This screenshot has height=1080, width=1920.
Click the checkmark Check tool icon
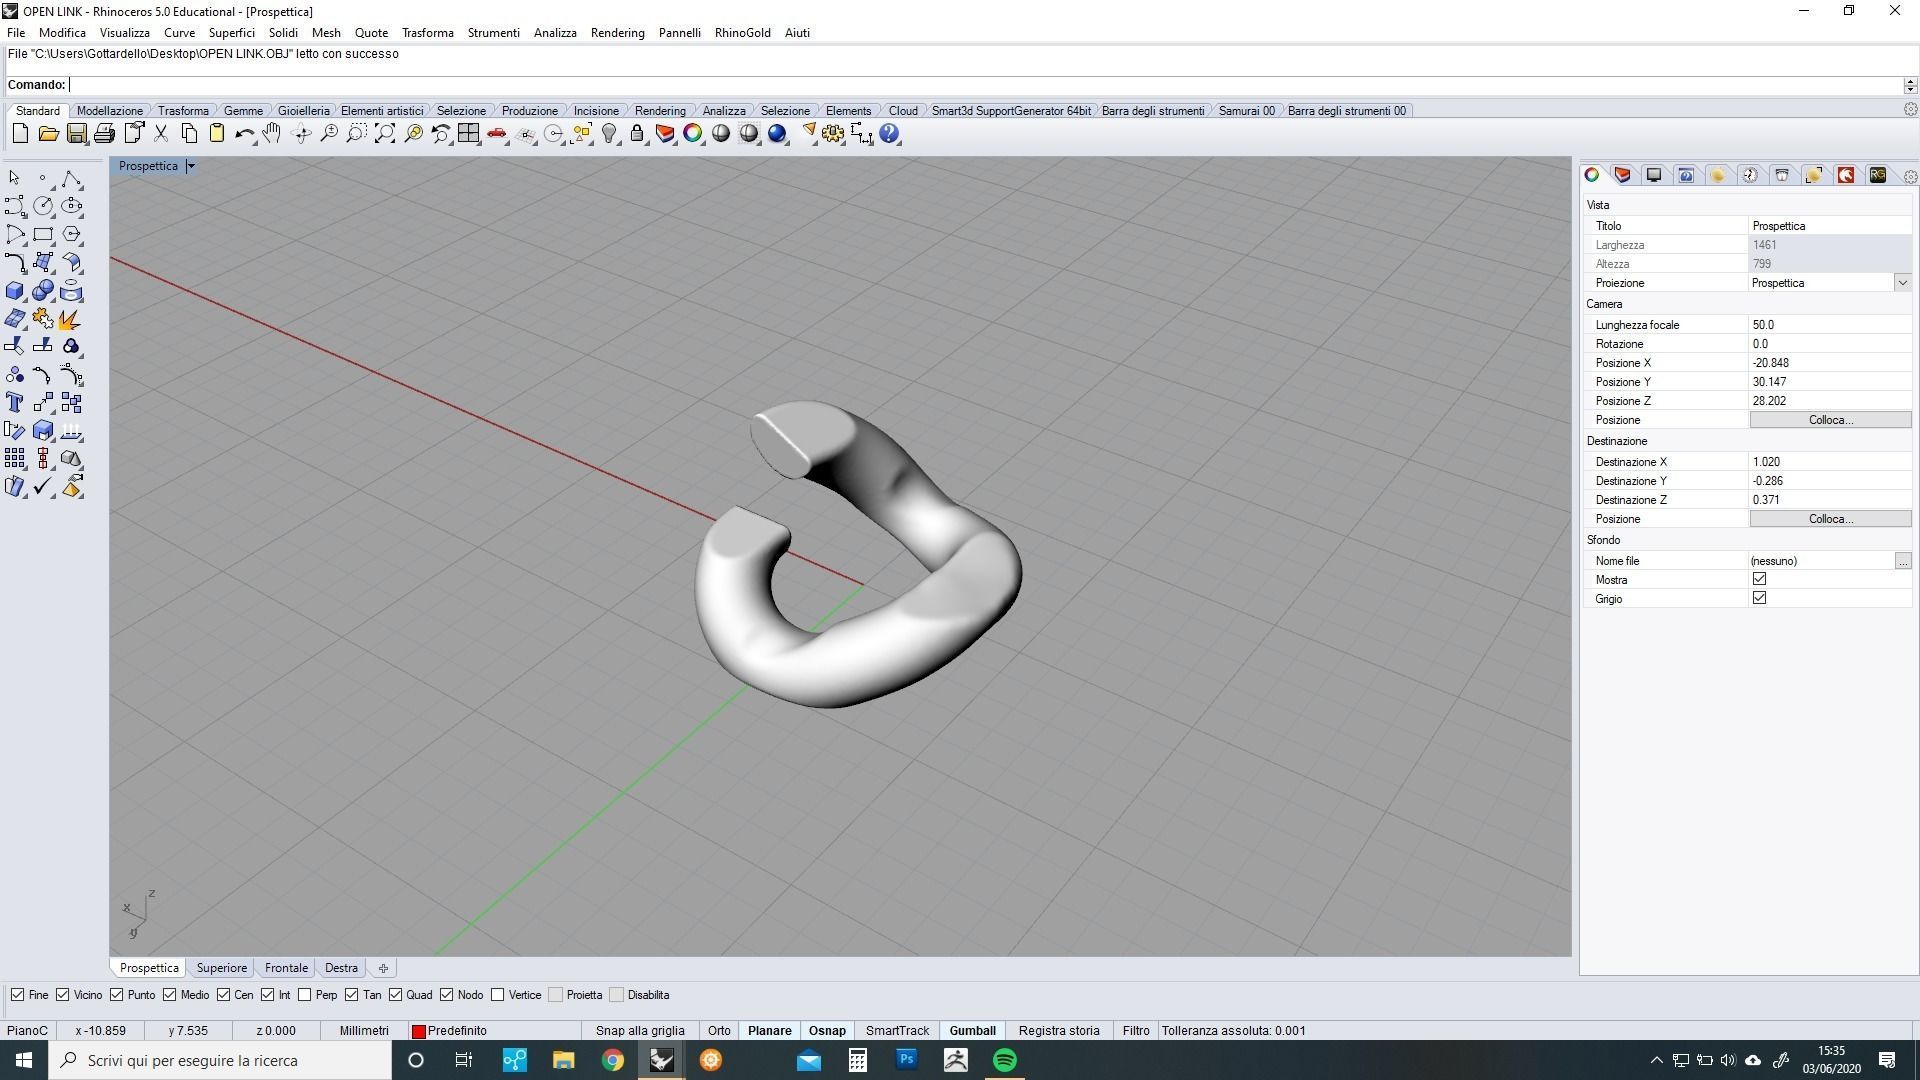43,486
